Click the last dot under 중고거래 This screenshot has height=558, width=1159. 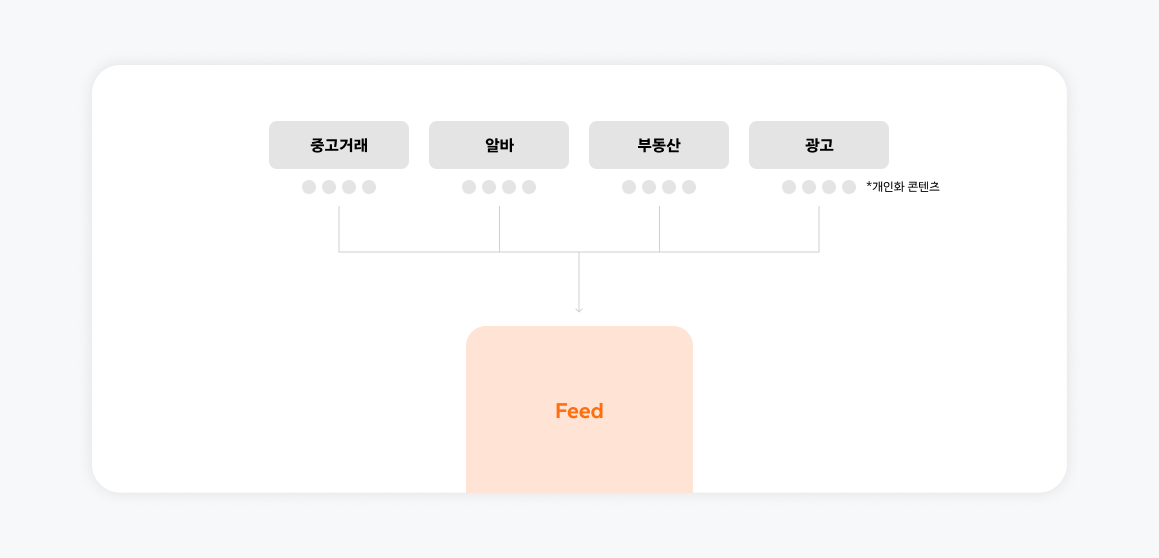tap(369, 187)
